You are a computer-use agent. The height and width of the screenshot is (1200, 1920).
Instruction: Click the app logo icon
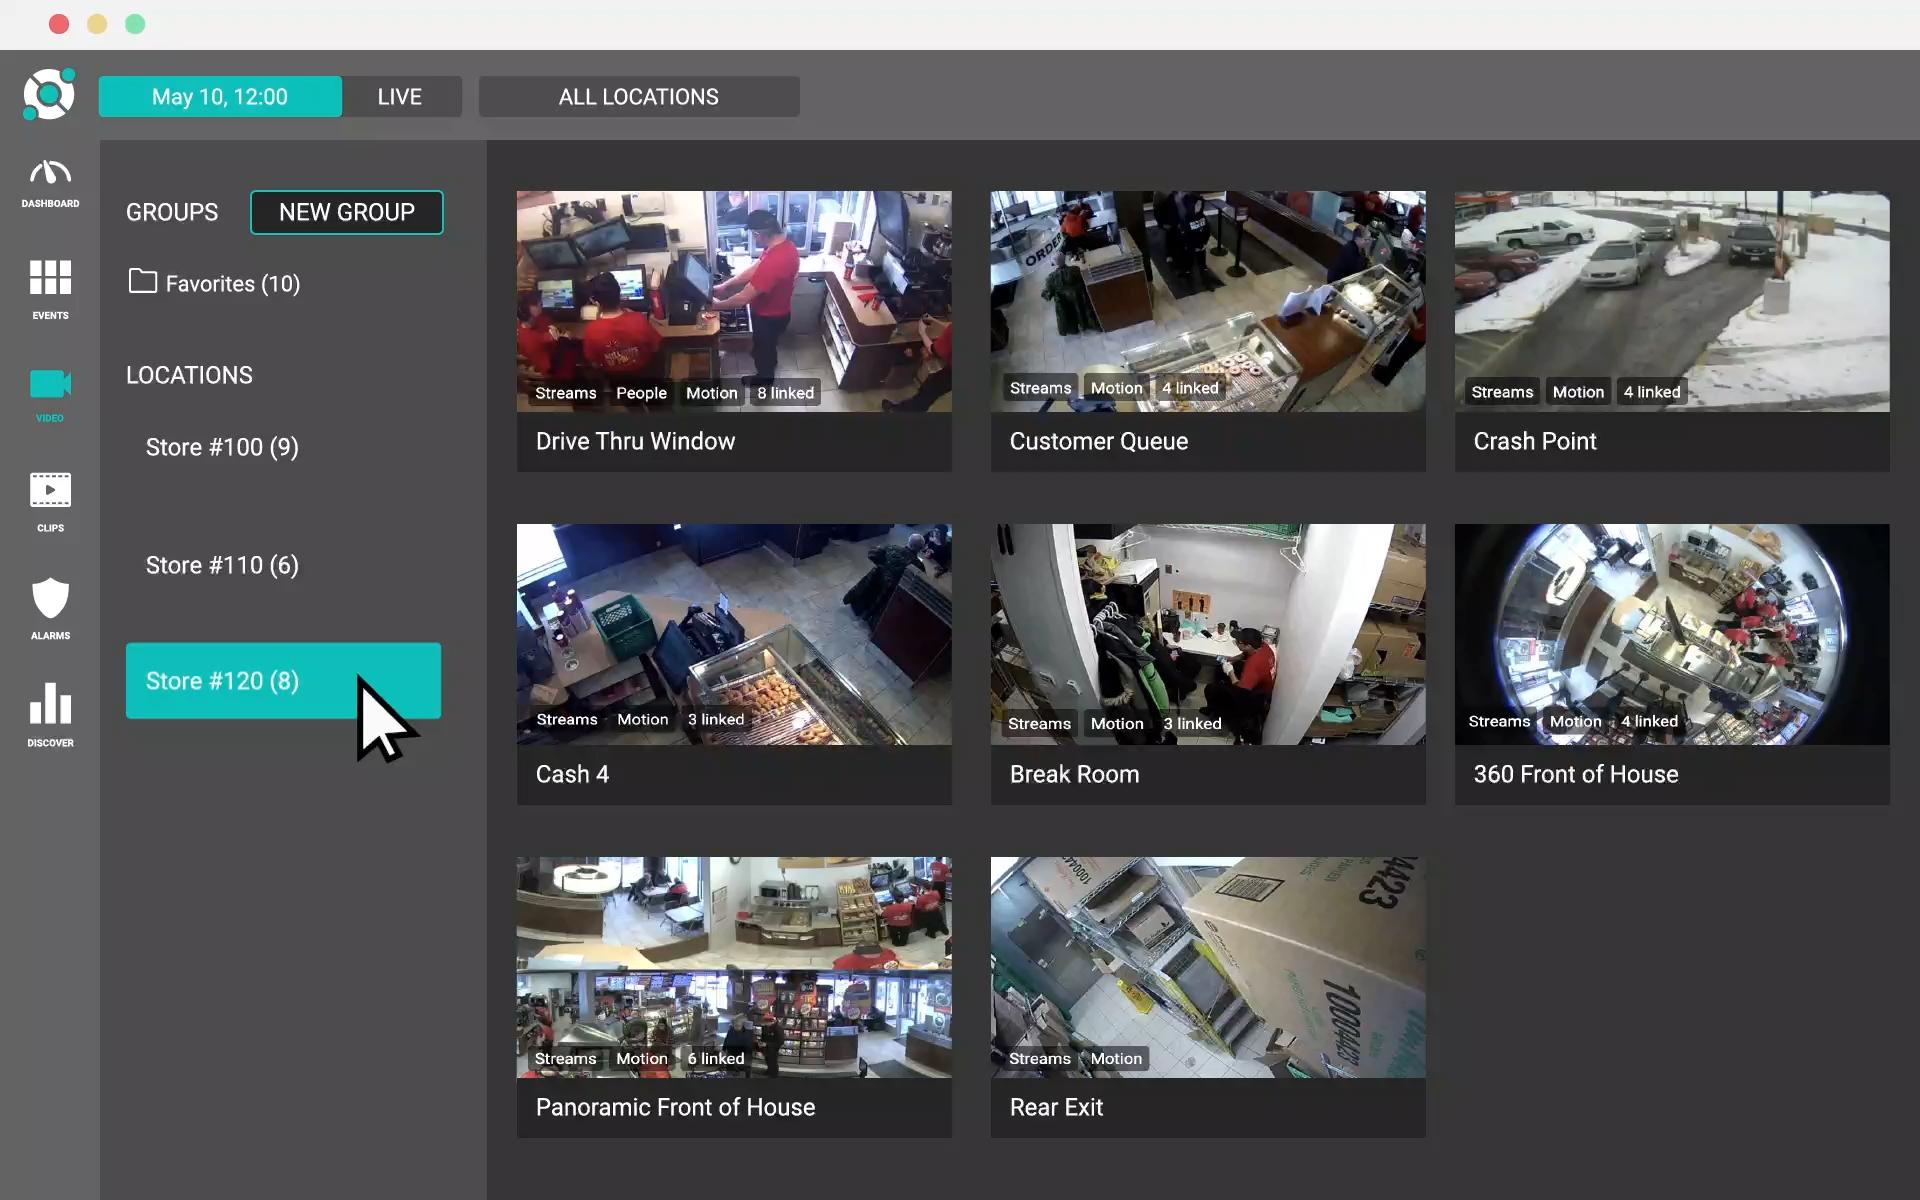point(49,95)
